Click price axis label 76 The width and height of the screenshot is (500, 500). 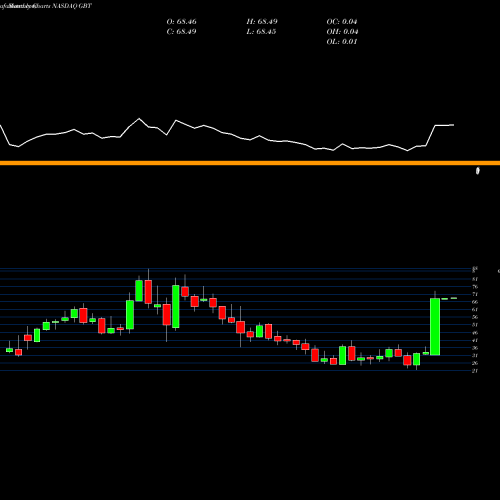click(475, 287)
